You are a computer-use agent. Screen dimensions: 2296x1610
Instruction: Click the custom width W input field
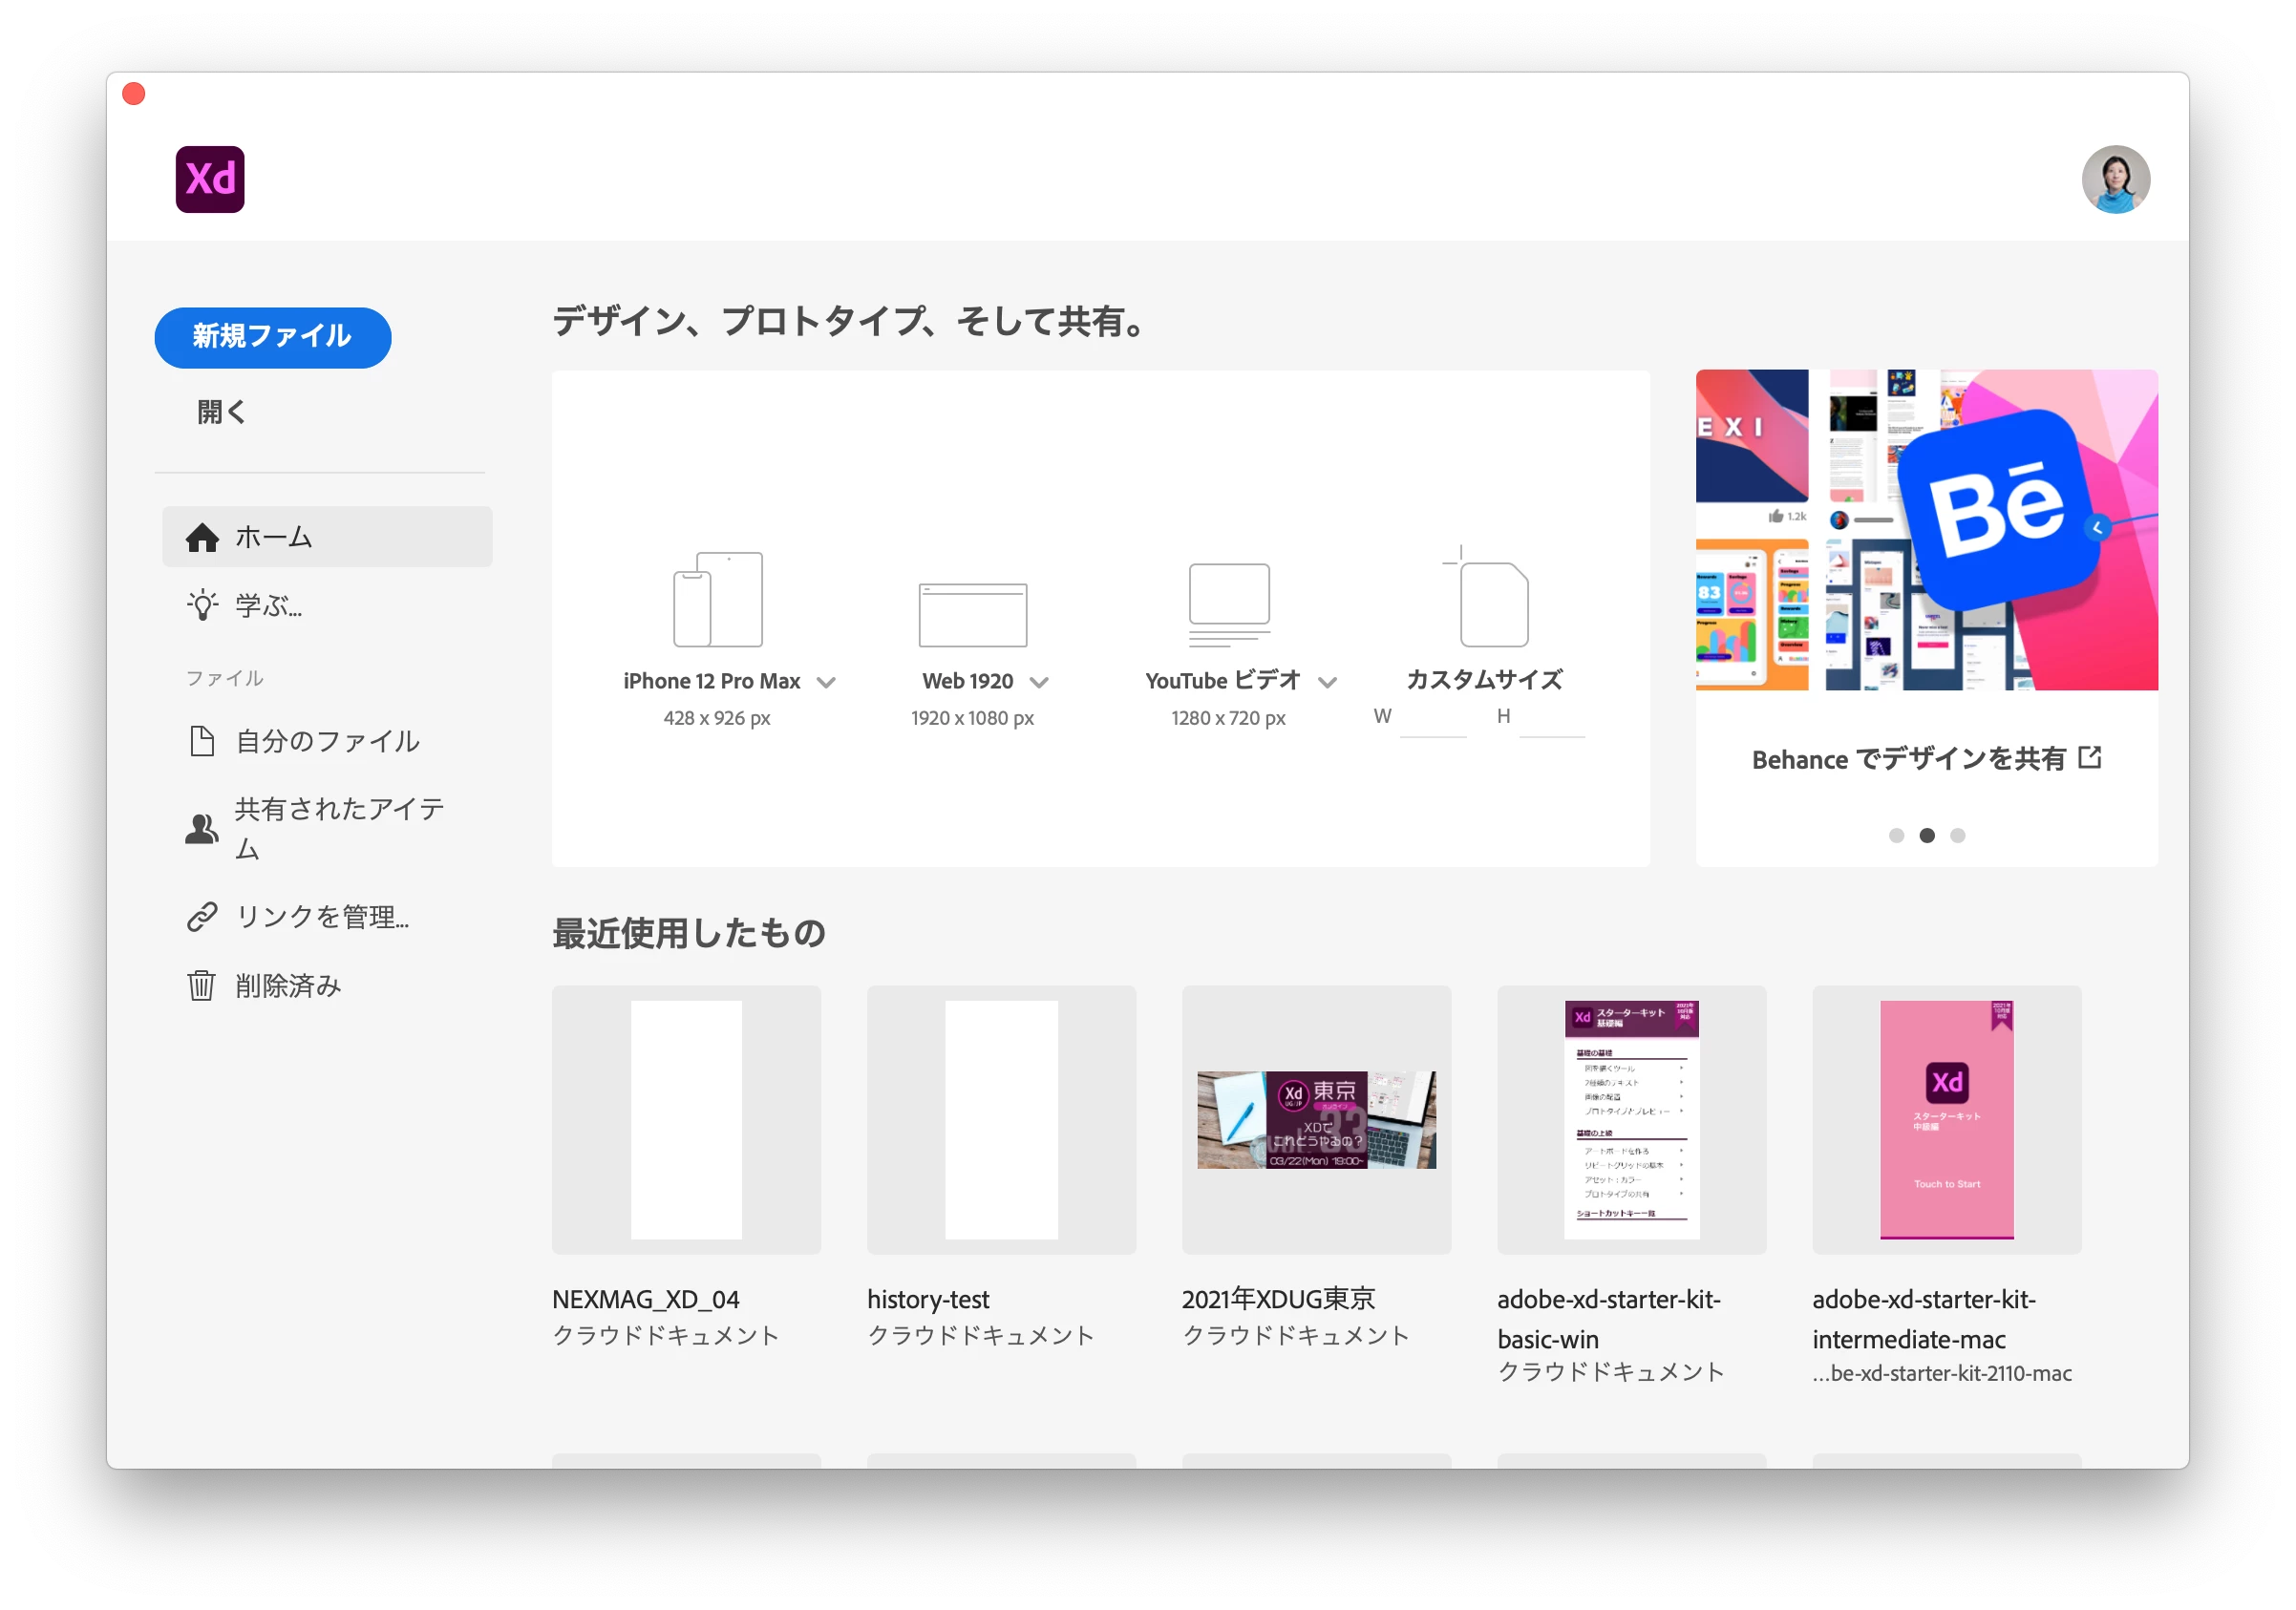[1432, 720]
